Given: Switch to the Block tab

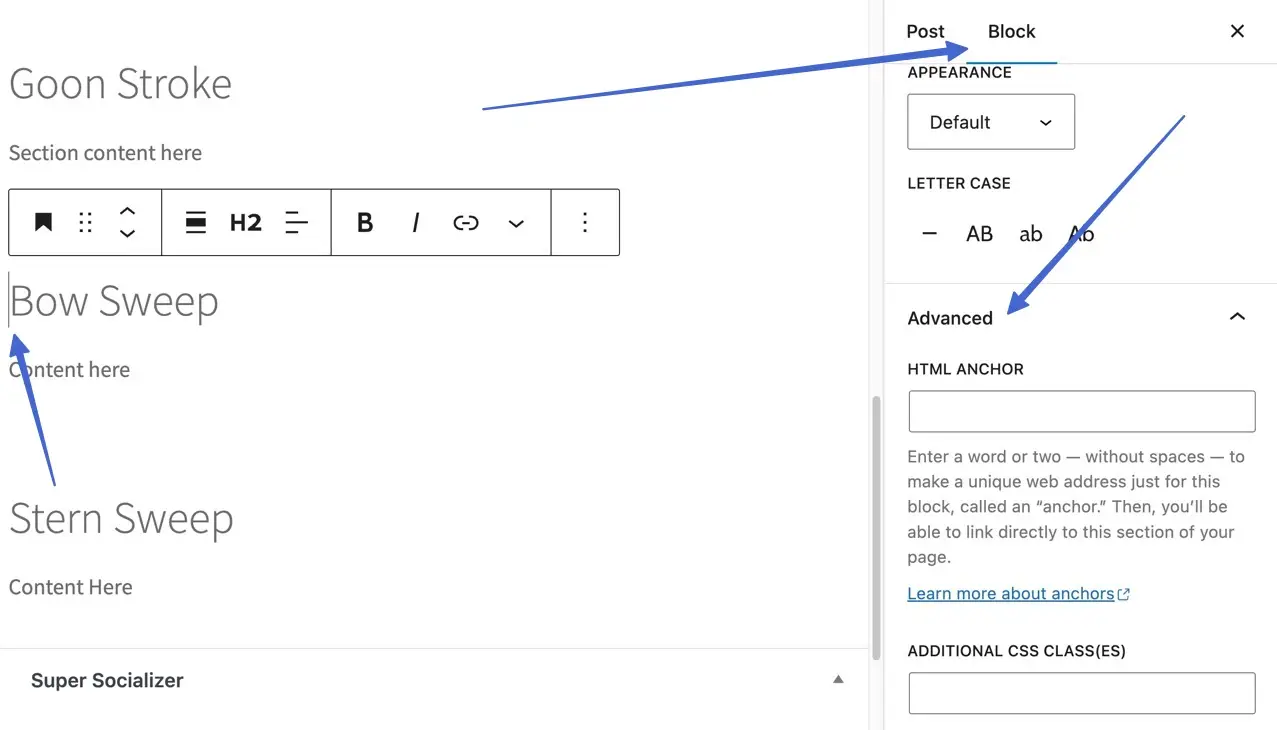Looking at the screenshot, I should [1011, 32].
